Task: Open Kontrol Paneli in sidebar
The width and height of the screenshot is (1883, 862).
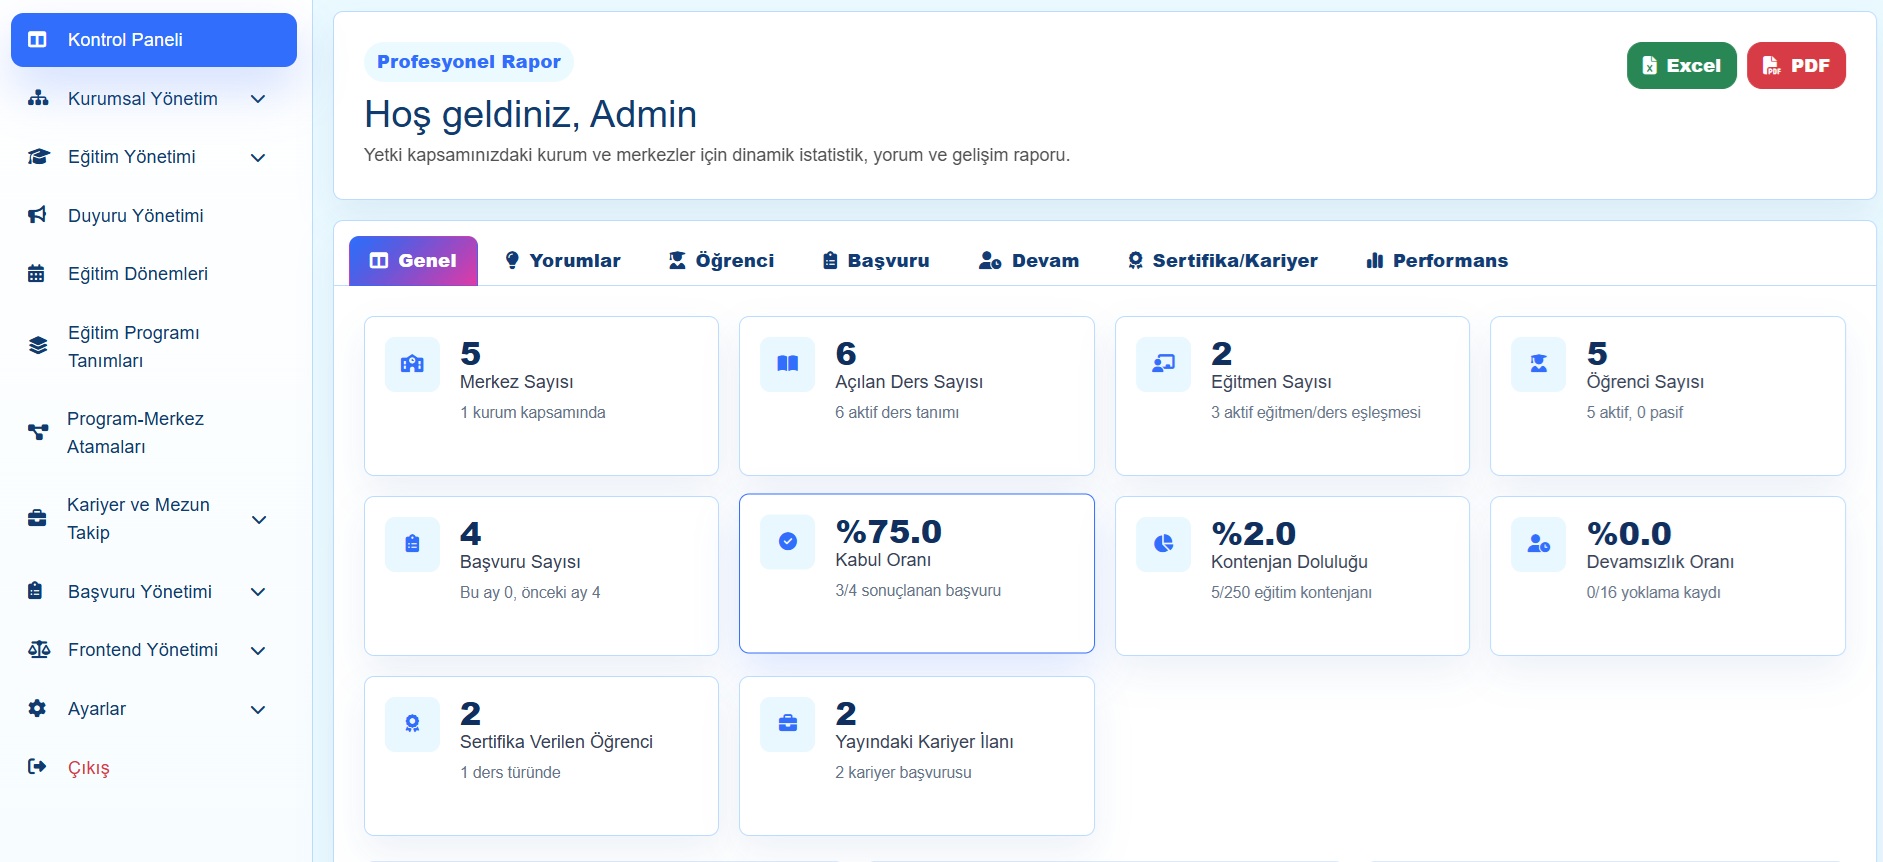Action: pos(154,40)
